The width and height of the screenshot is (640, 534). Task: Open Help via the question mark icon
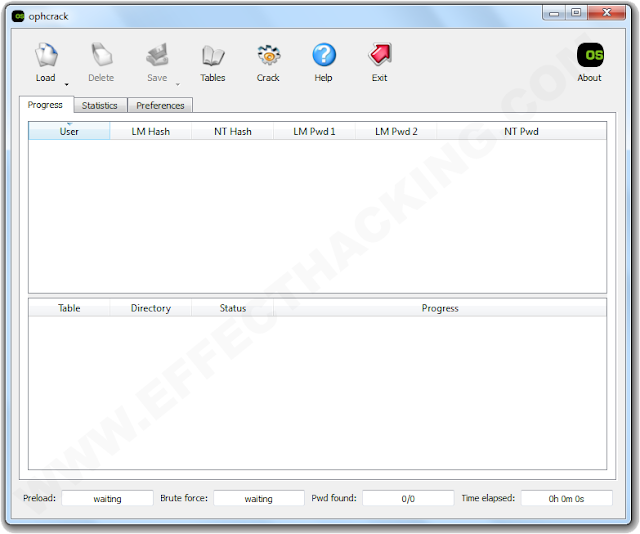tap(324, 55)
